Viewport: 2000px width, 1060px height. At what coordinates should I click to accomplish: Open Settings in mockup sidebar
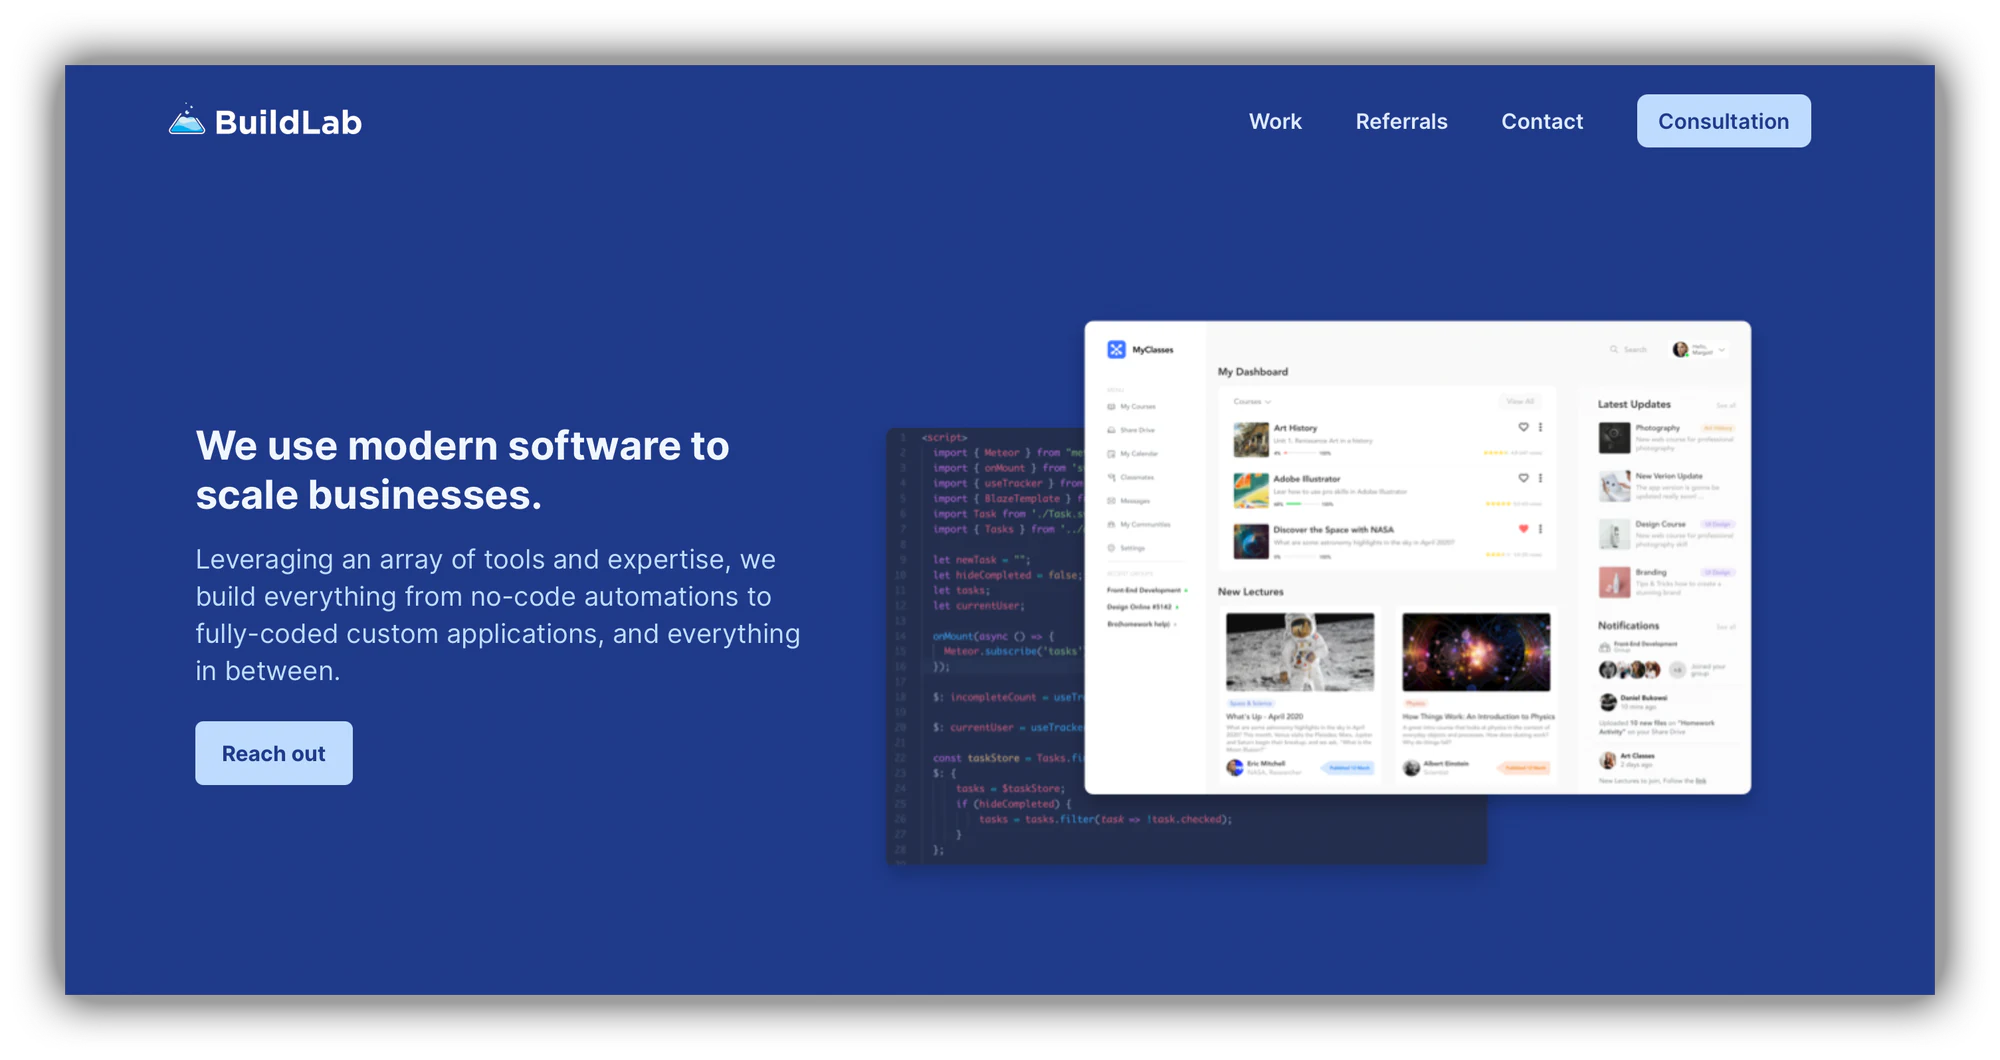coord(1126,548)
